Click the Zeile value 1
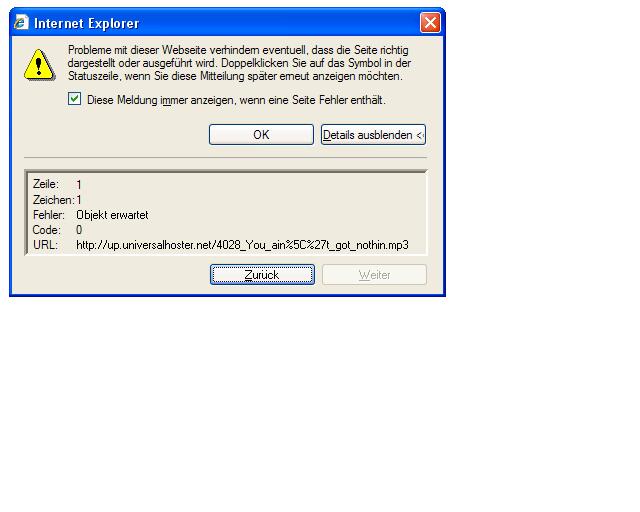 coord(79,185)
